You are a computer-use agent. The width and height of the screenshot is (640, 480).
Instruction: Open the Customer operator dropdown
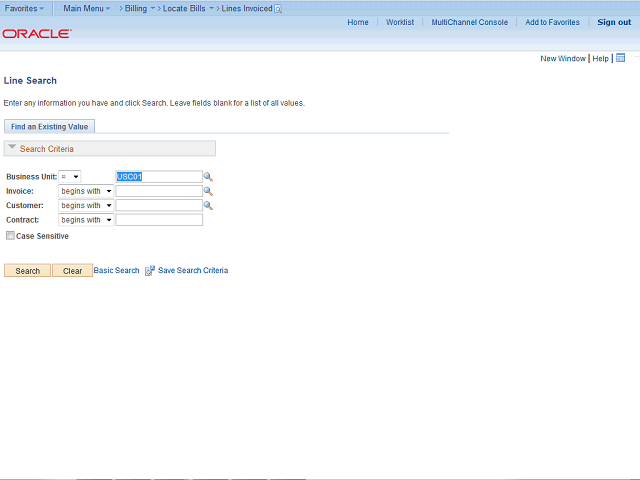point(86,205)
